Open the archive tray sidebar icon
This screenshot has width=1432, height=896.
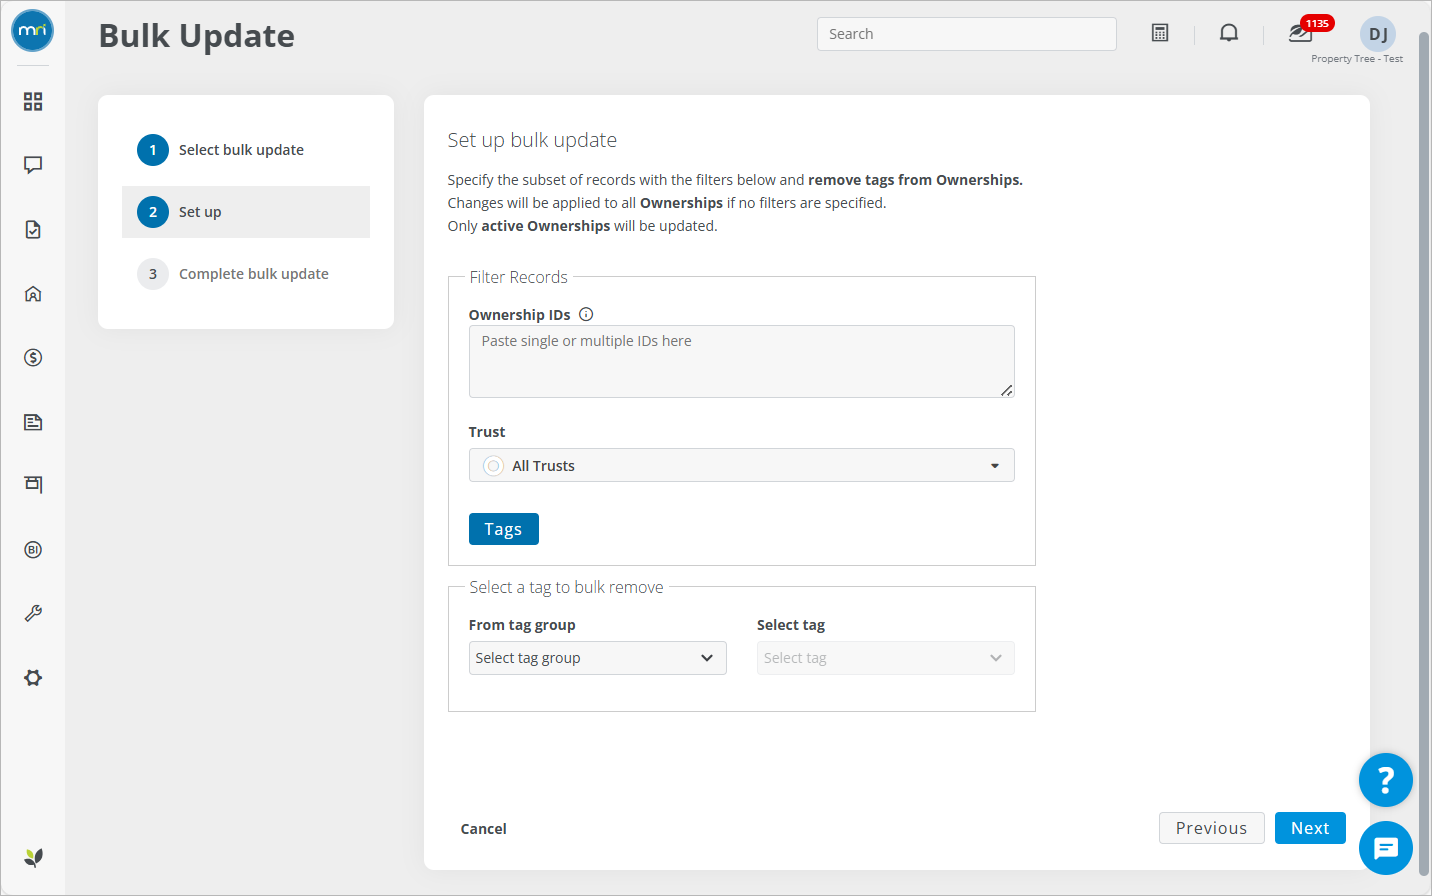[33, 485]
